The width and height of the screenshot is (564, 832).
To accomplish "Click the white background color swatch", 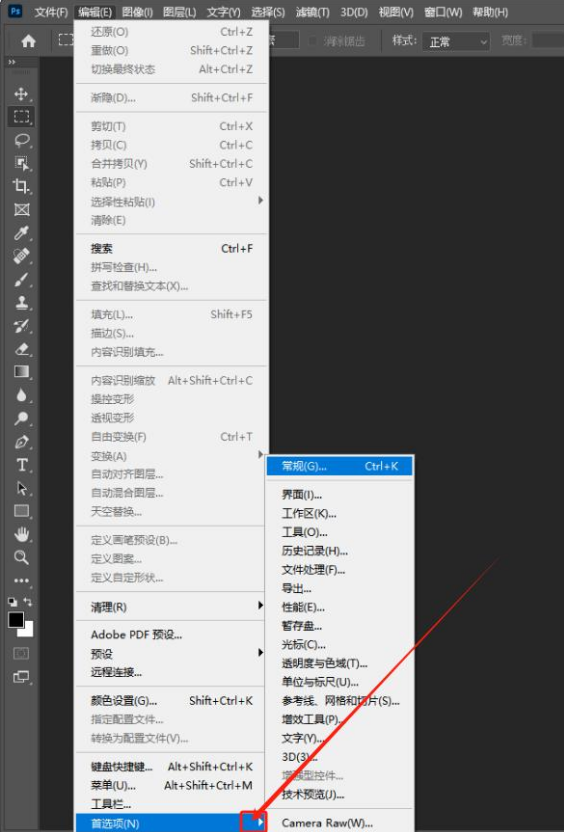I will tap(28, 631).
